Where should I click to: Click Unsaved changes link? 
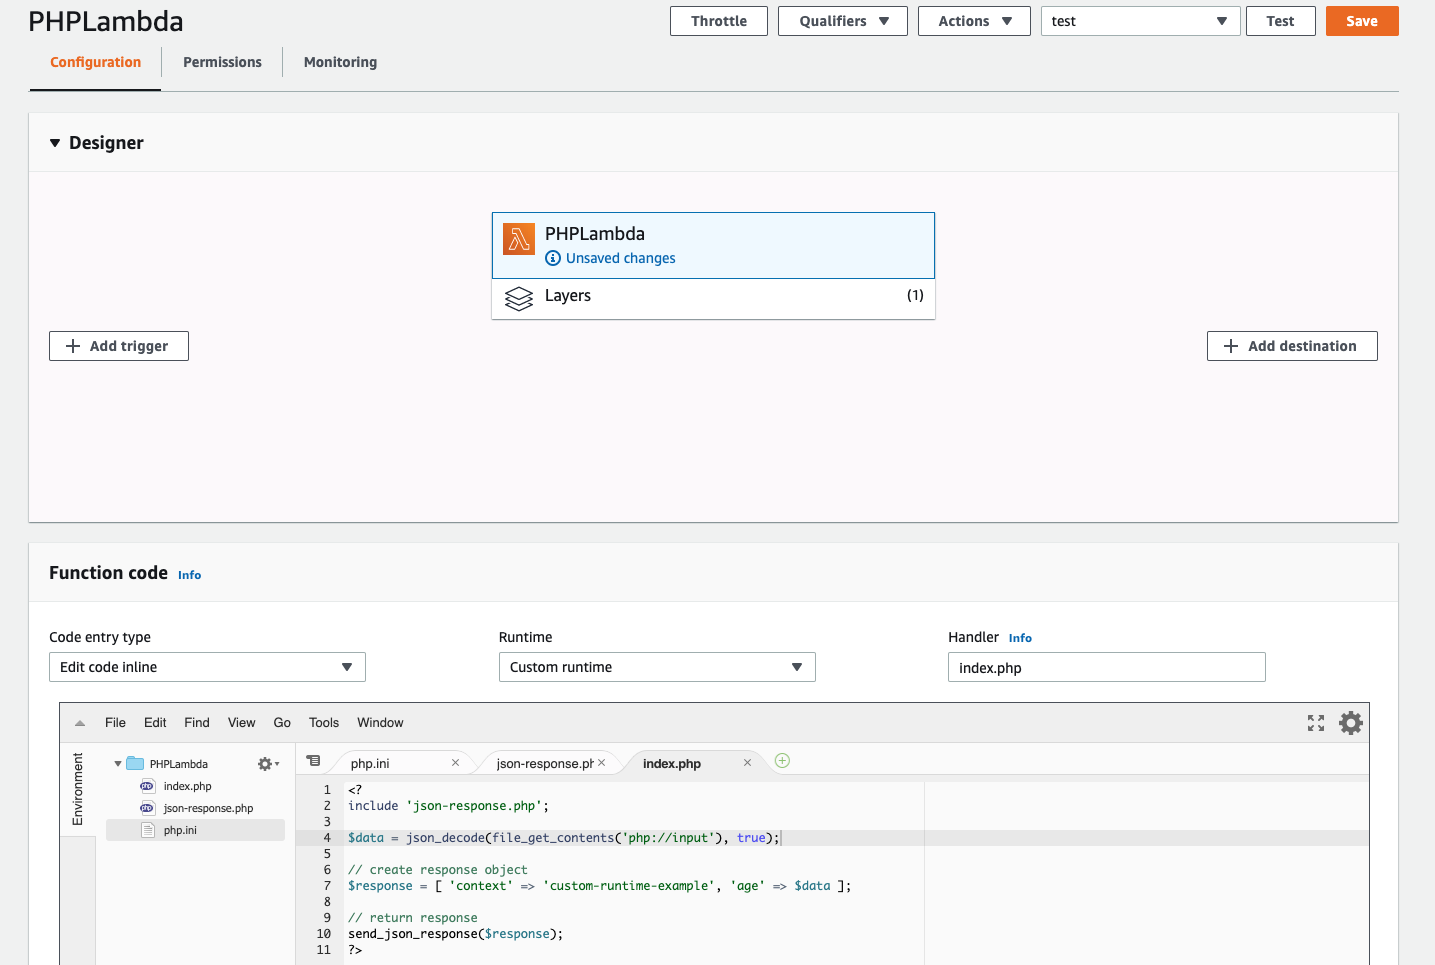621,258
